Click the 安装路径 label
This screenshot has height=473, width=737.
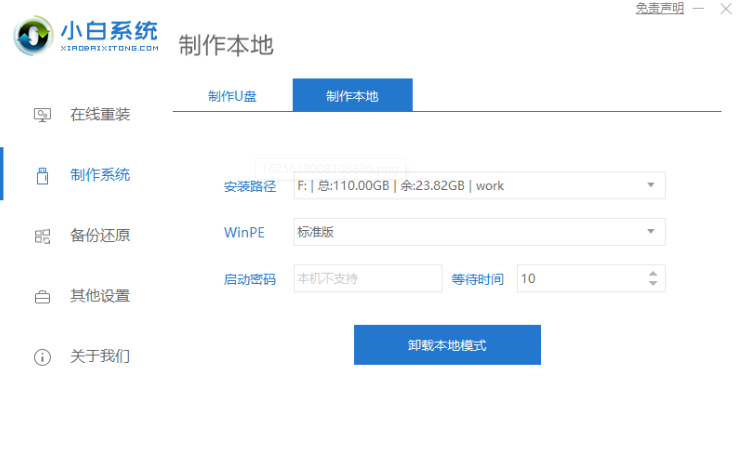tap(250, 187)
